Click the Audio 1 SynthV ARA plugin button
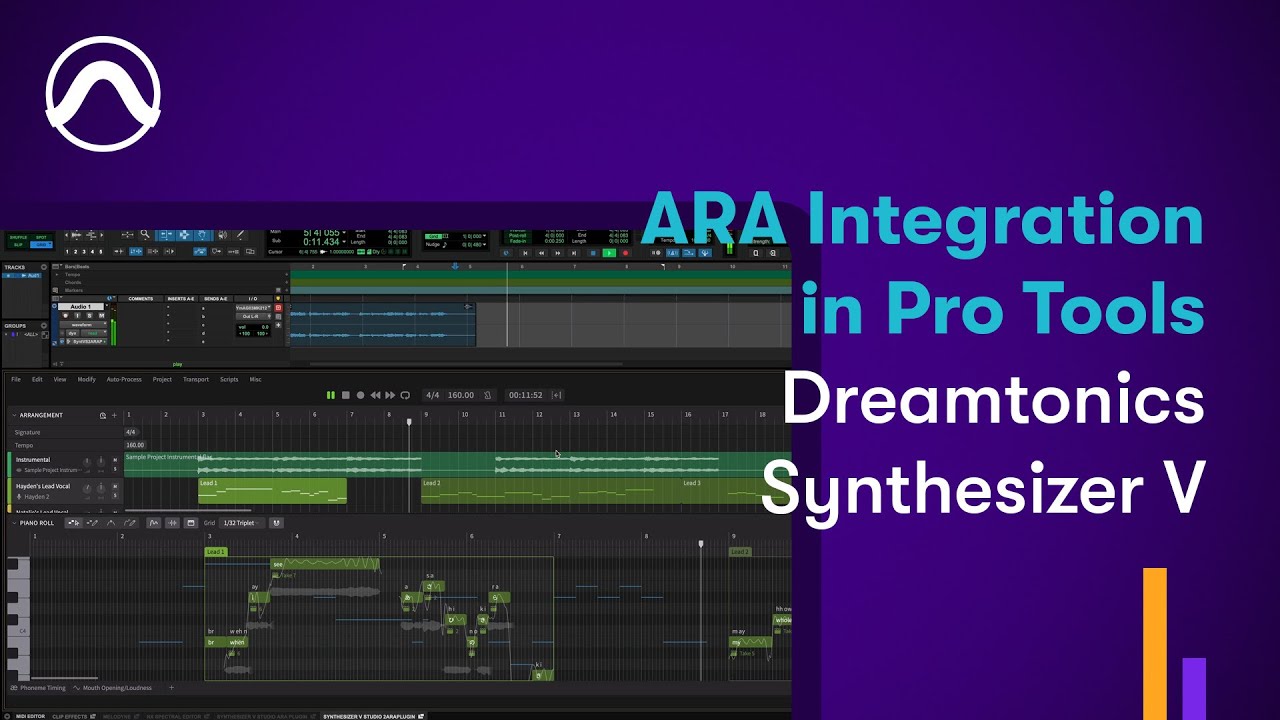Screen dimensions: 1280x720 (x=84, y=341)
